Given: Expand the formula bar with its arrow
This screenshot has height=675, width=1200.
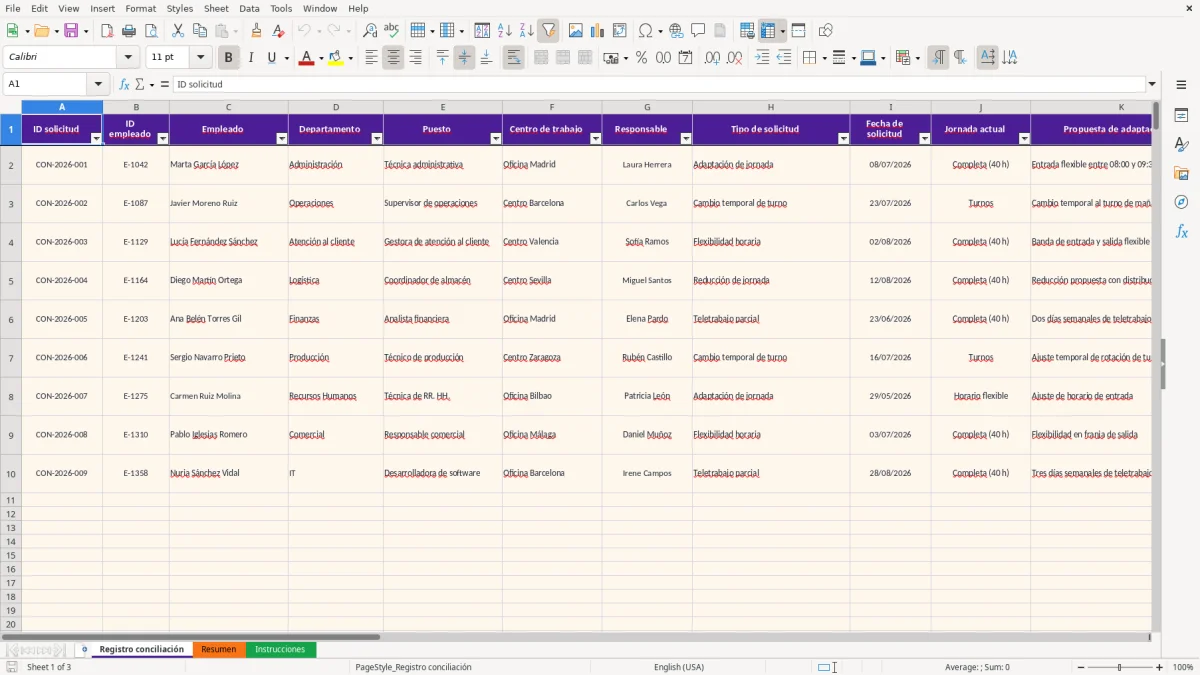Looking at the screenshot, I should 1152,85.
